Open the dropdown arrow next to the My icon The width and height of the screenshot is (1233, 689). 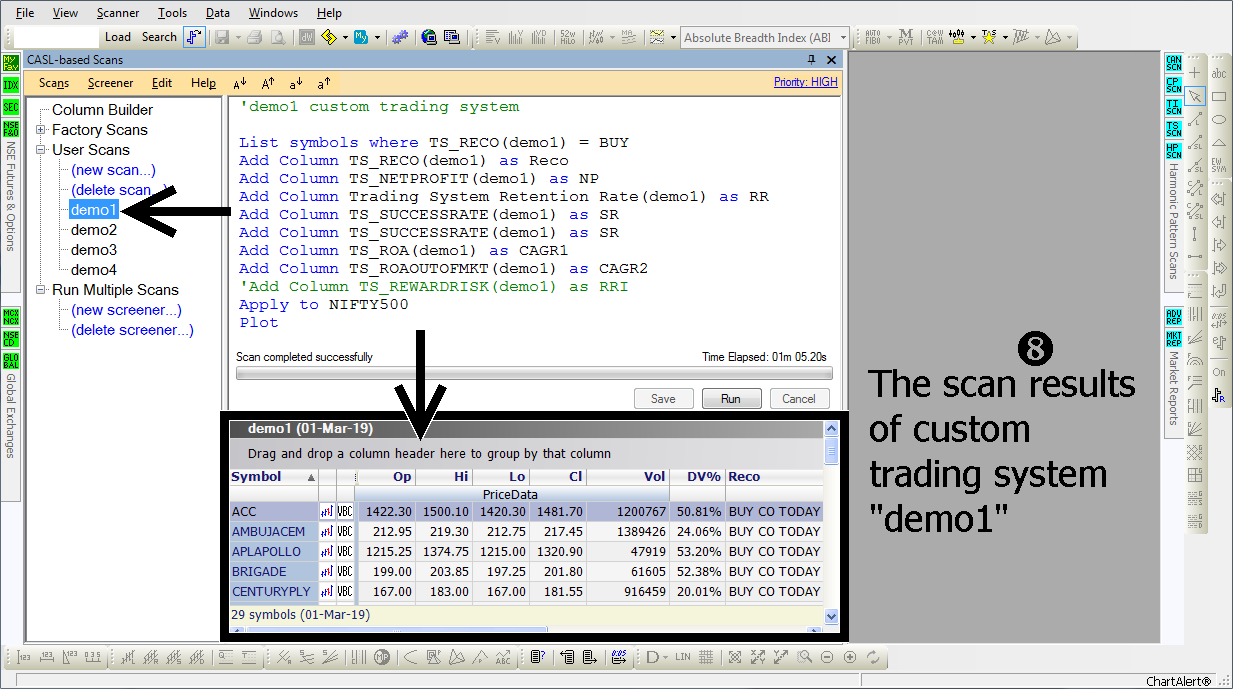tap(377, 37)
